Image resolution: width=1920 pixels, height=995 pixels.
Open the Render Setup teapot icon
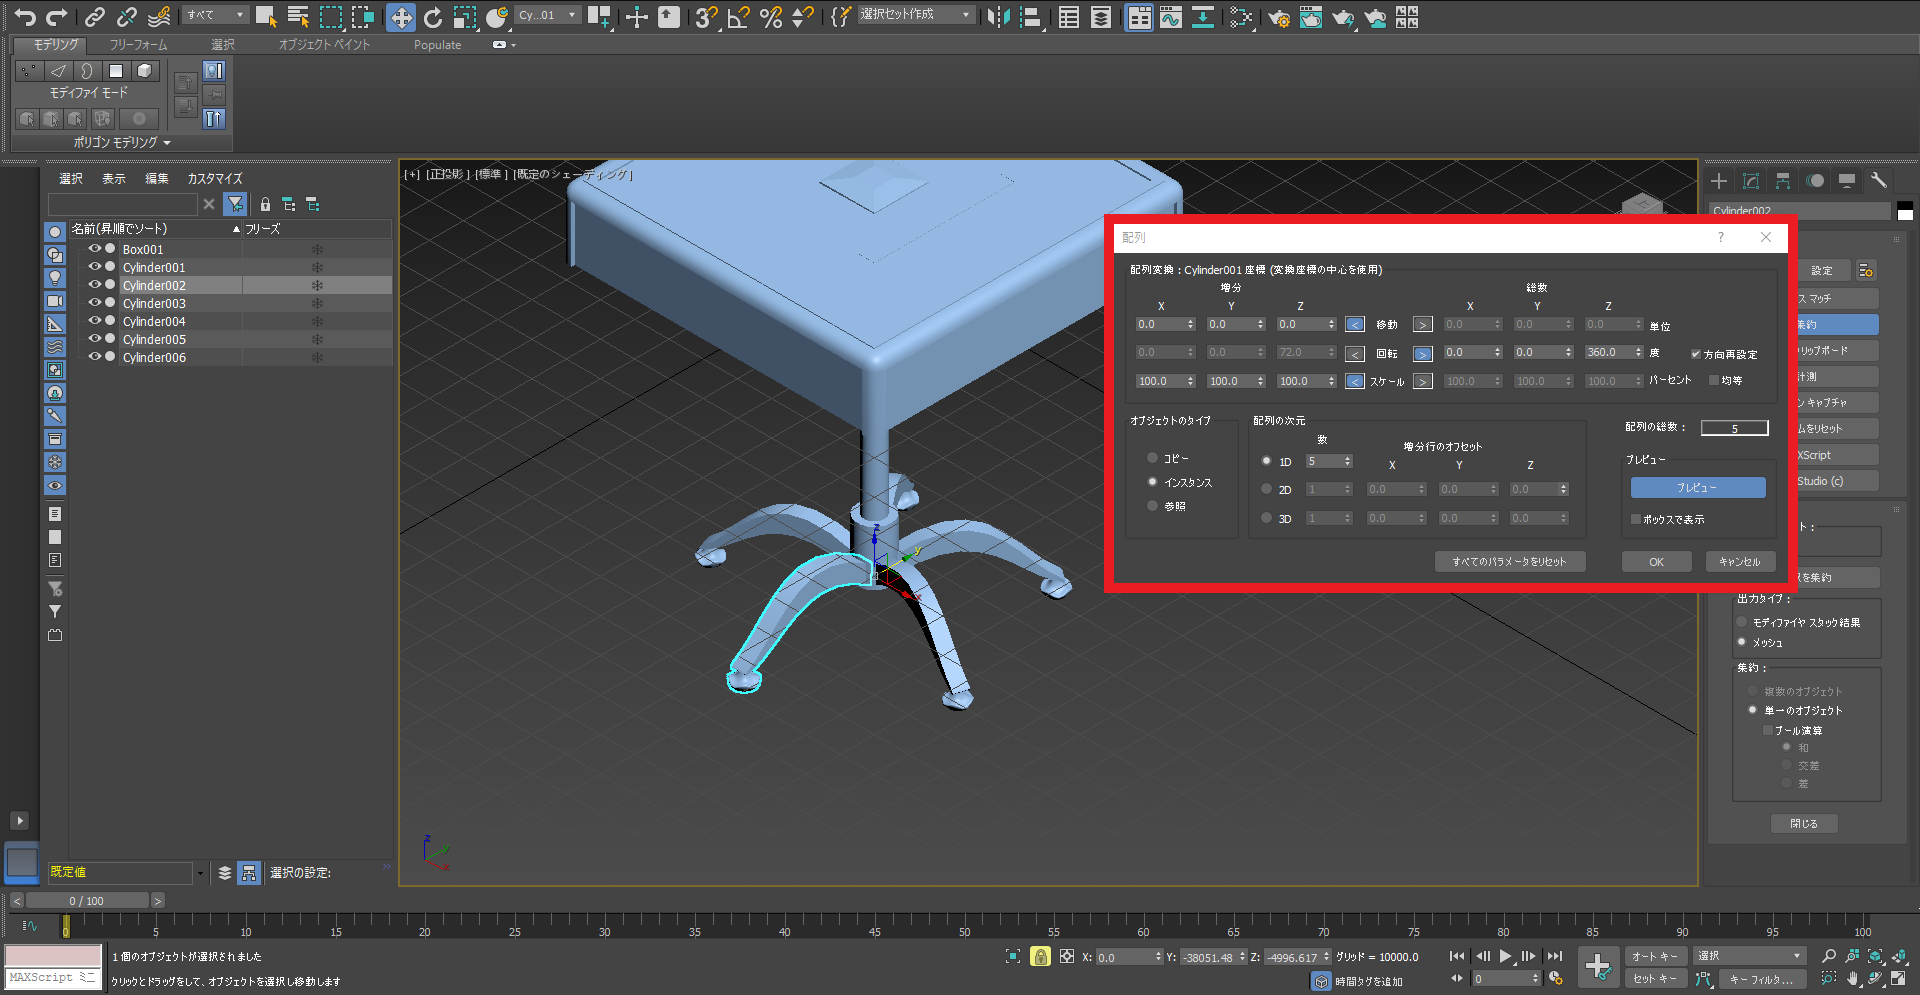click(1278, 17)
